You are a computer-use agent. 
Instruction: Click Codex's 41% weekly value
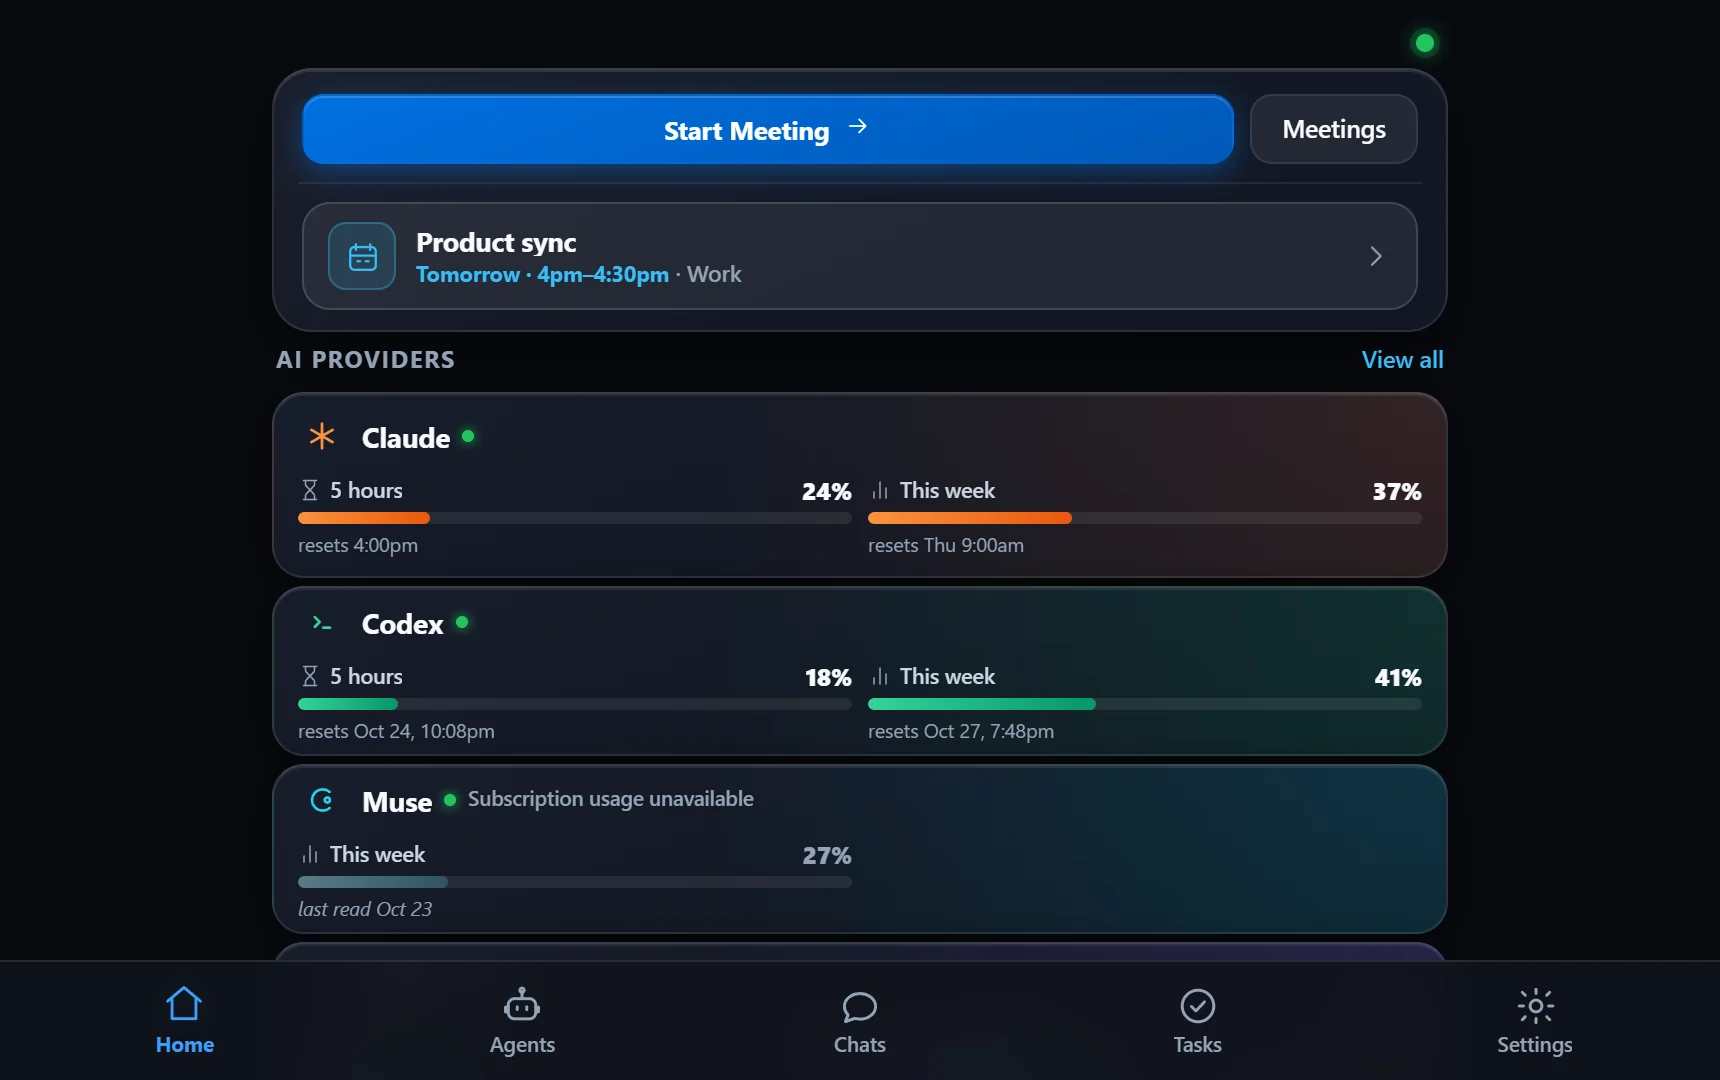point(1398,678)
